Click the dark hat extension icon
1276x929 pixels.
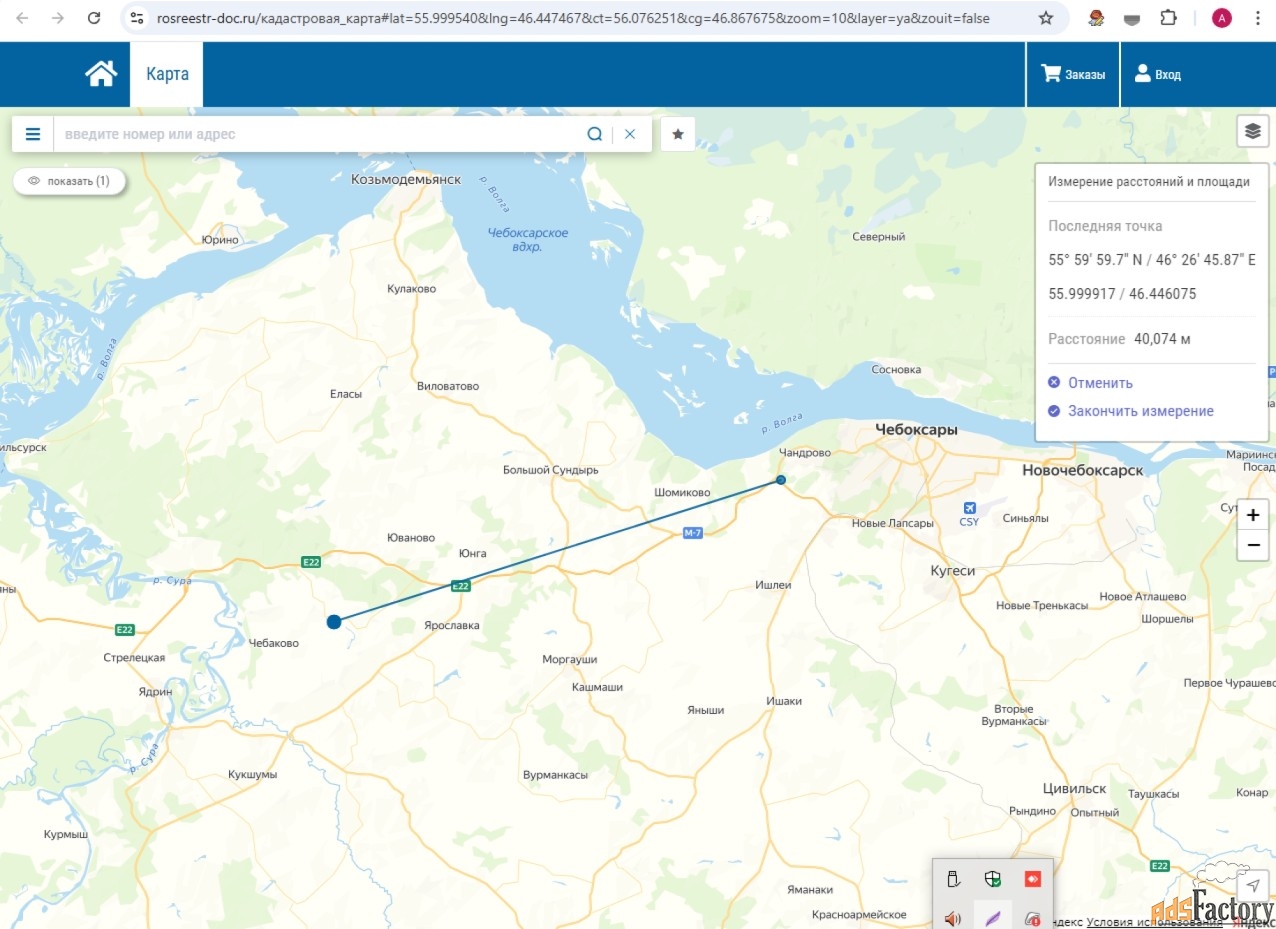1132,18
